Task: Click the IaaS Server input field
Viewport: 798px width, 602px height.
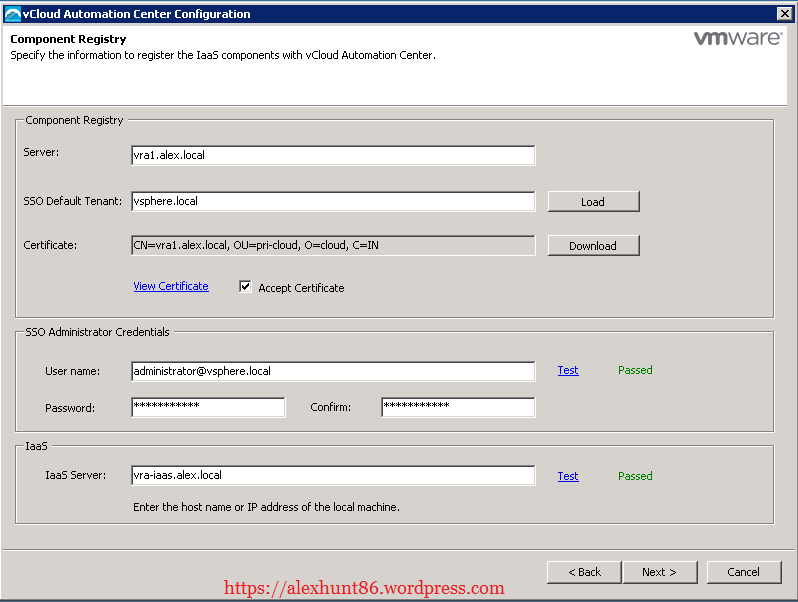Action: point(333,476)
